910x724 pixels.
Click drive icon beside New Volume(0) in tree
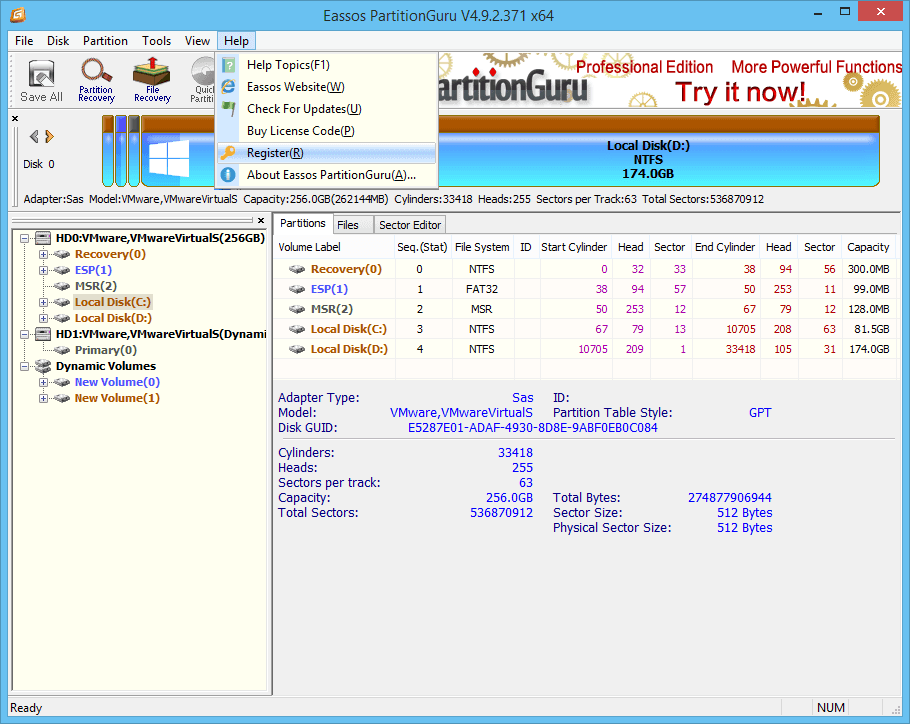click(x=62, y=382)
